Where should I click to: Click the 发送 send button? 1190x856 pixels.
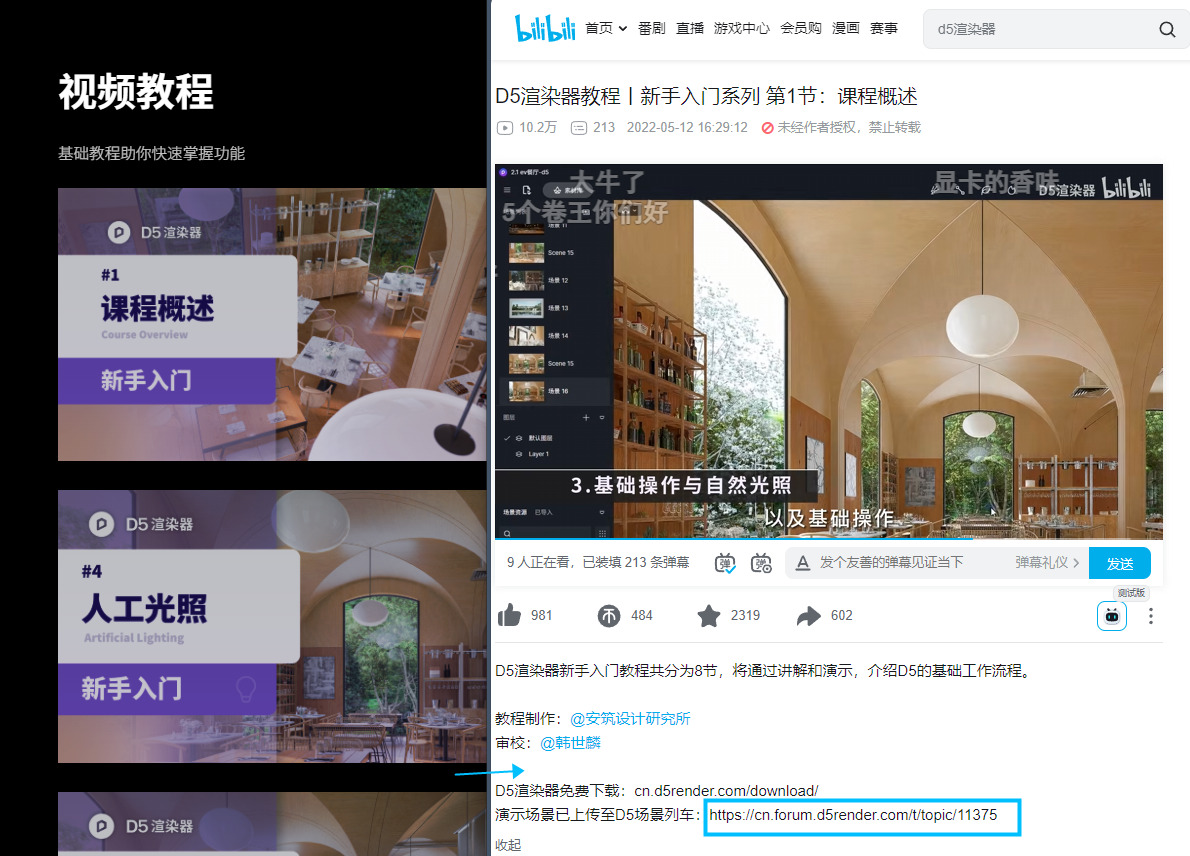pos(1119,563)
